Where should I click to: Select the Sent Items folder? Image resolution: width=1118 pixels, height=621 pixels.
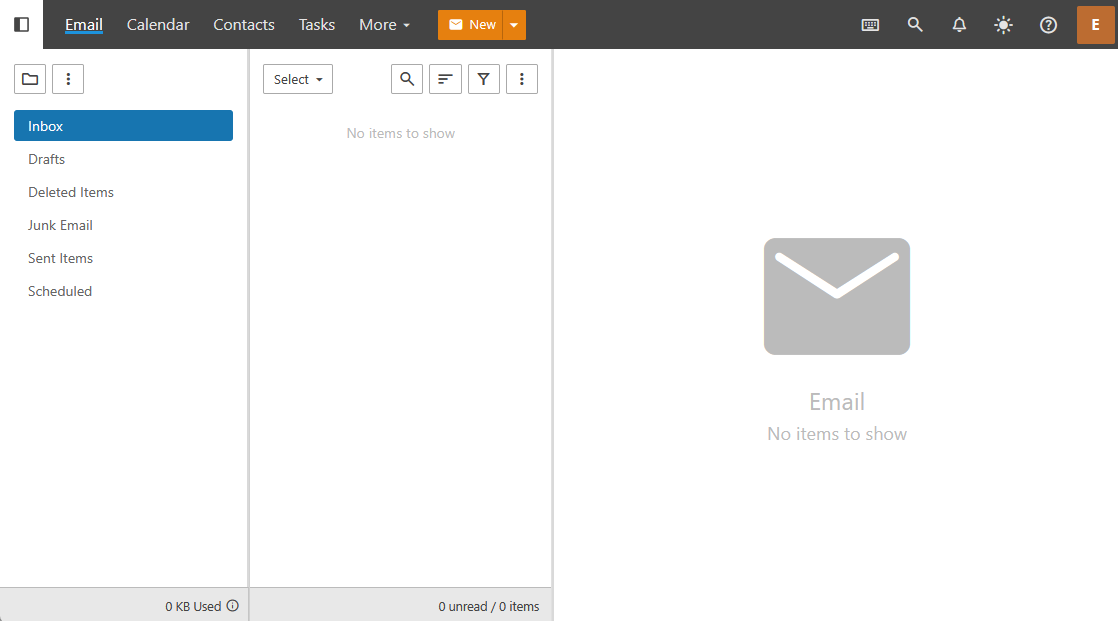coord(61,258)
